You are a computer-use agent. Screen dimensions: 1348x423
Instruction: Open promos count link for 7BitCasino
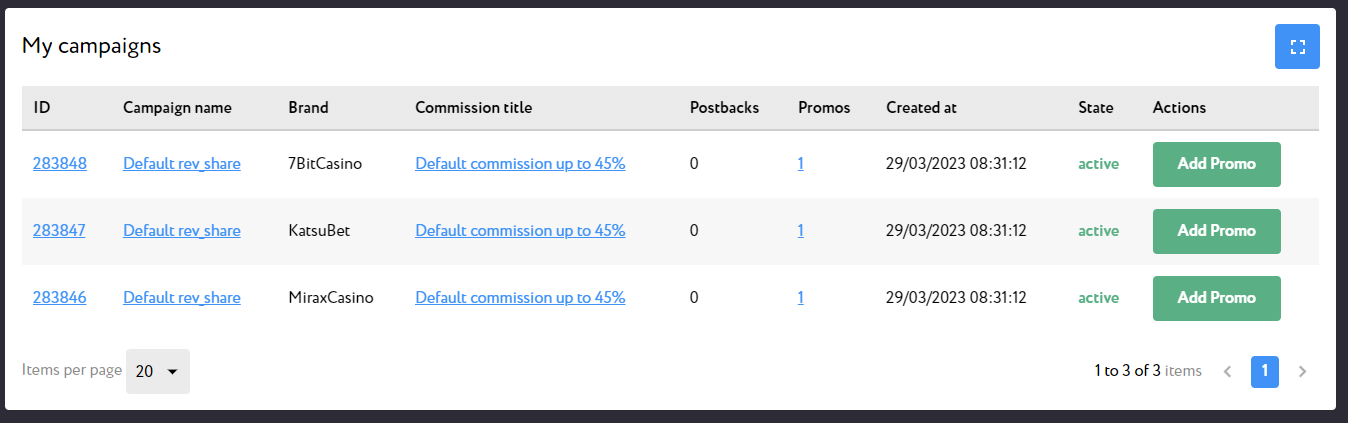[801, 164]
